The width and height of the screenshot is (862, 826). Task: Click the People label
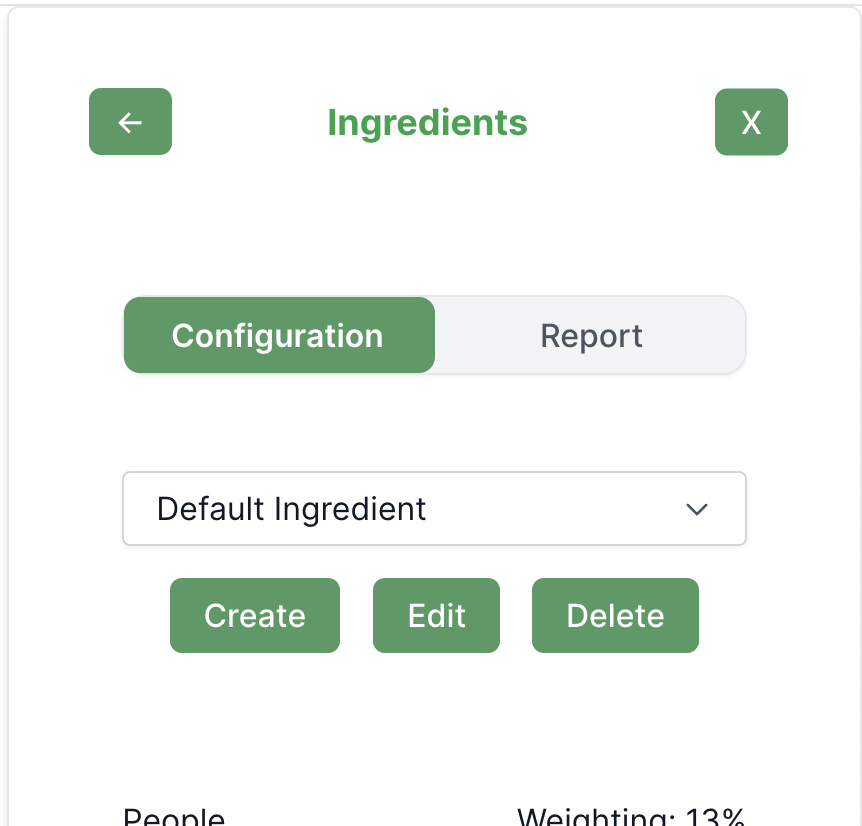(174, 817)
